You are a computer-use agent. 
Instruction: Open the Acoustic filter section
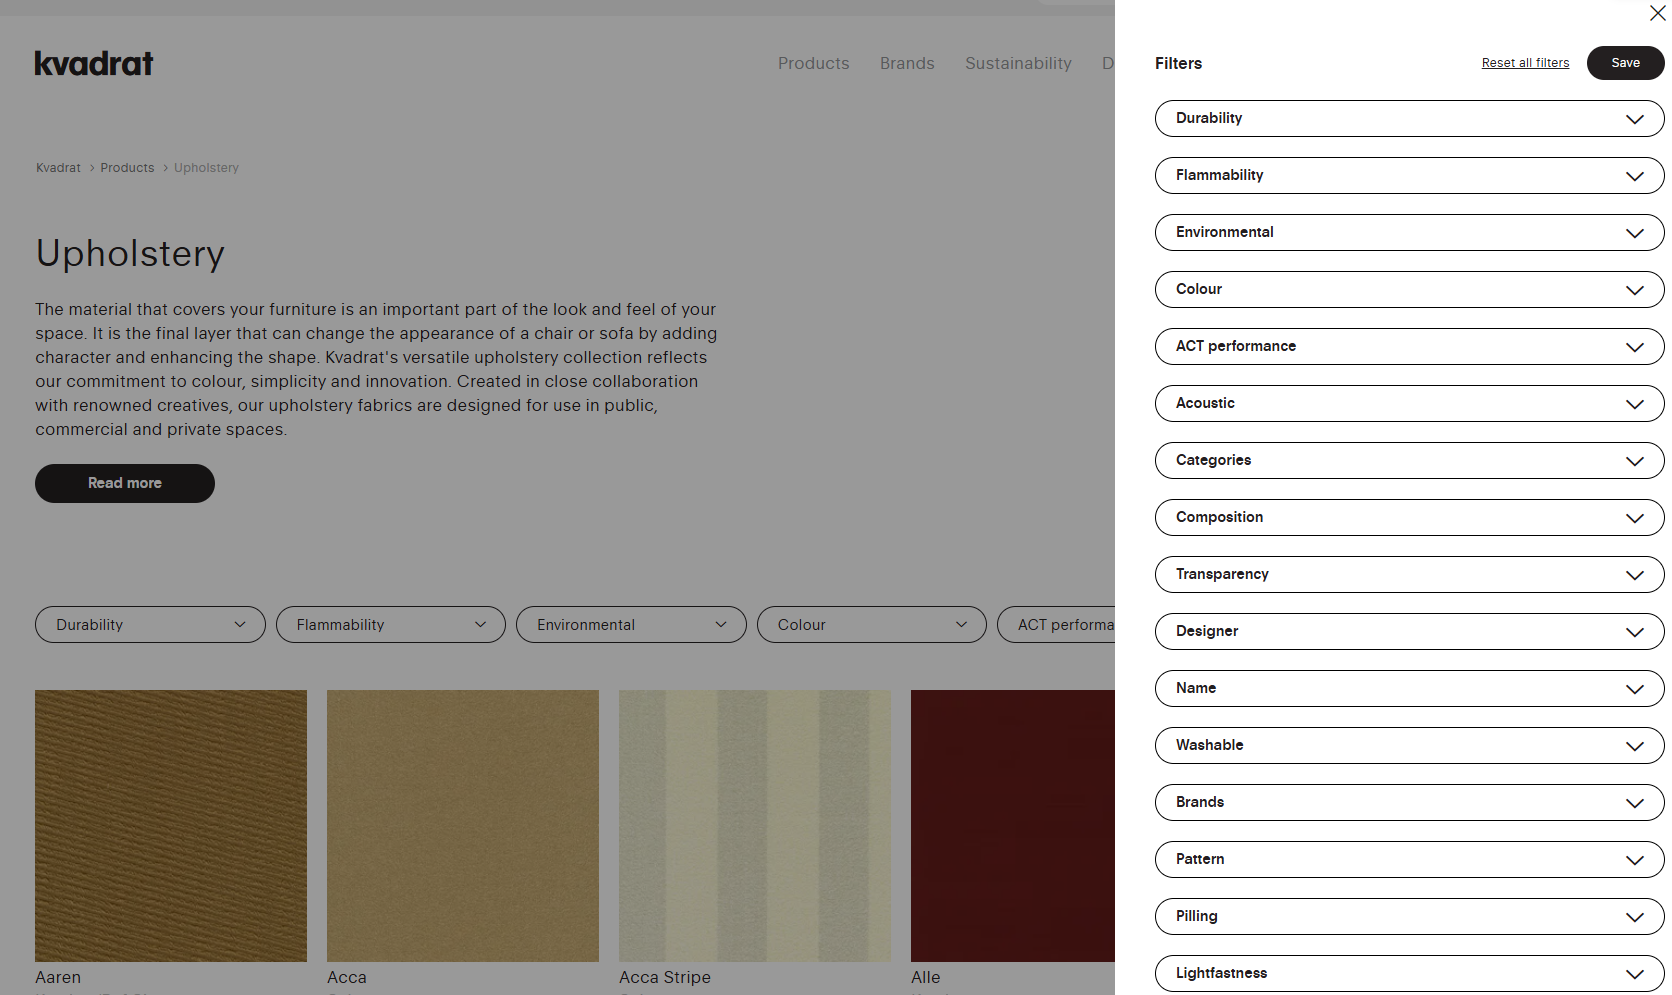click(x=1408, y=403)
